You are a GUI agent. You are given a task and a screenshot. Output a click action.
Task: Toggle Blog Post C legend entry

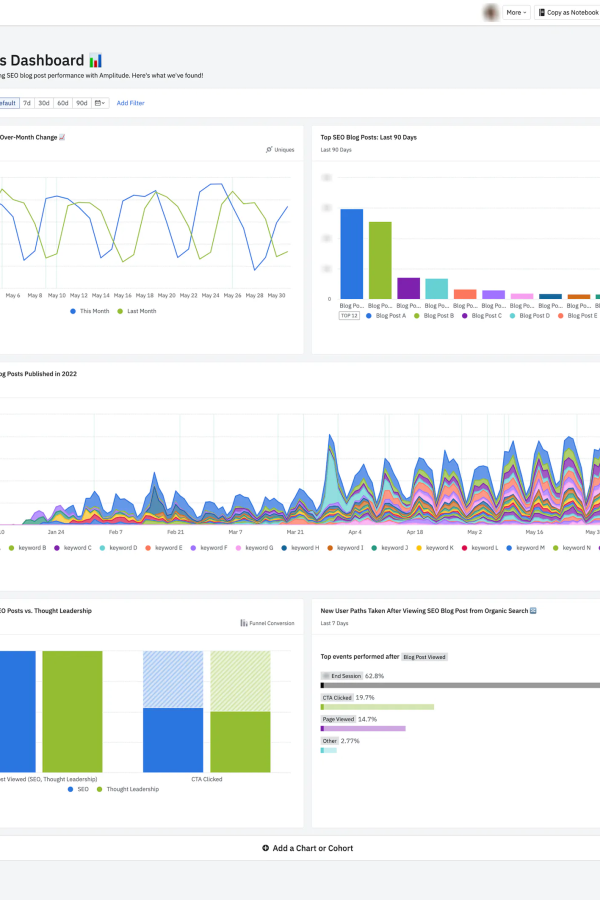[x=482, y=316]
